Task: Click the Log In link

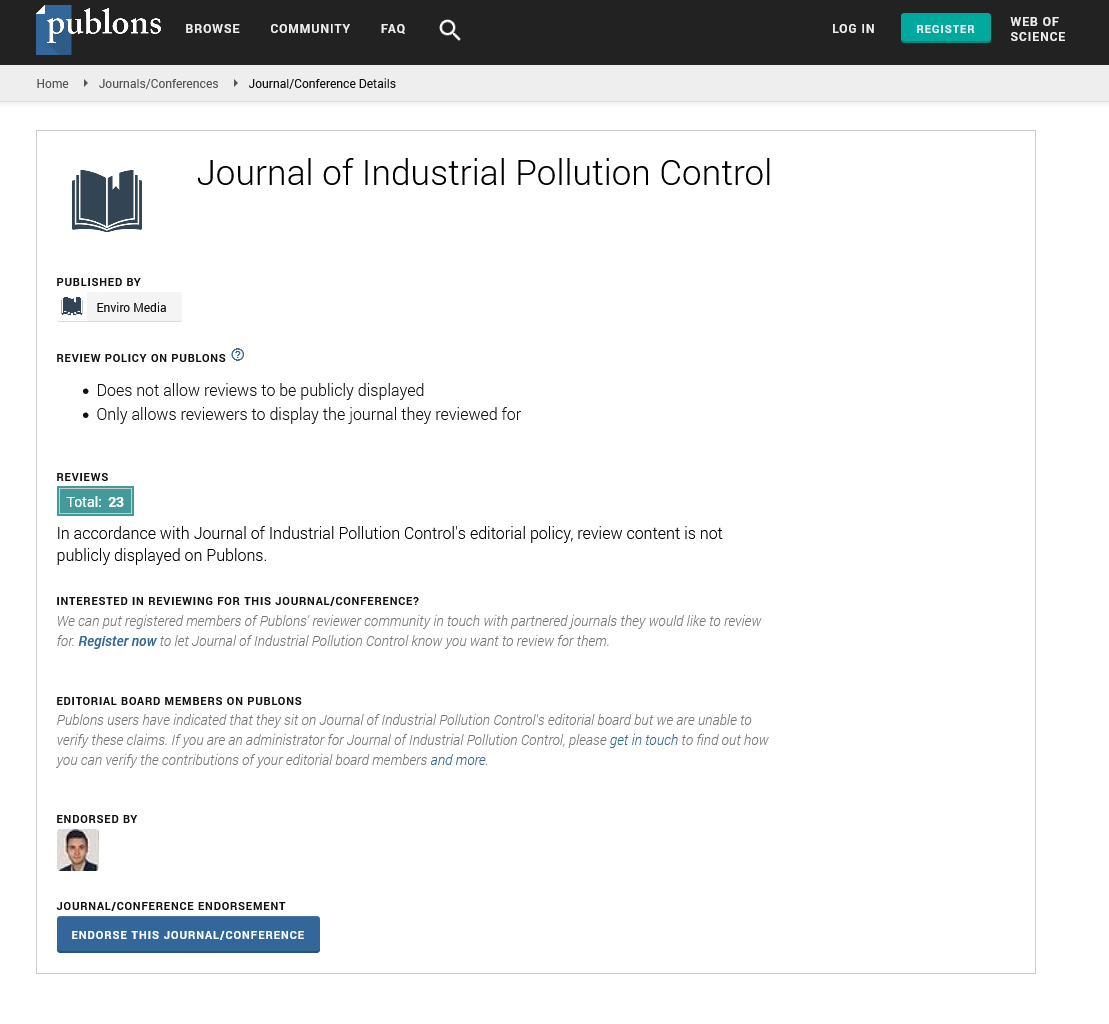Action: [853, 29]
